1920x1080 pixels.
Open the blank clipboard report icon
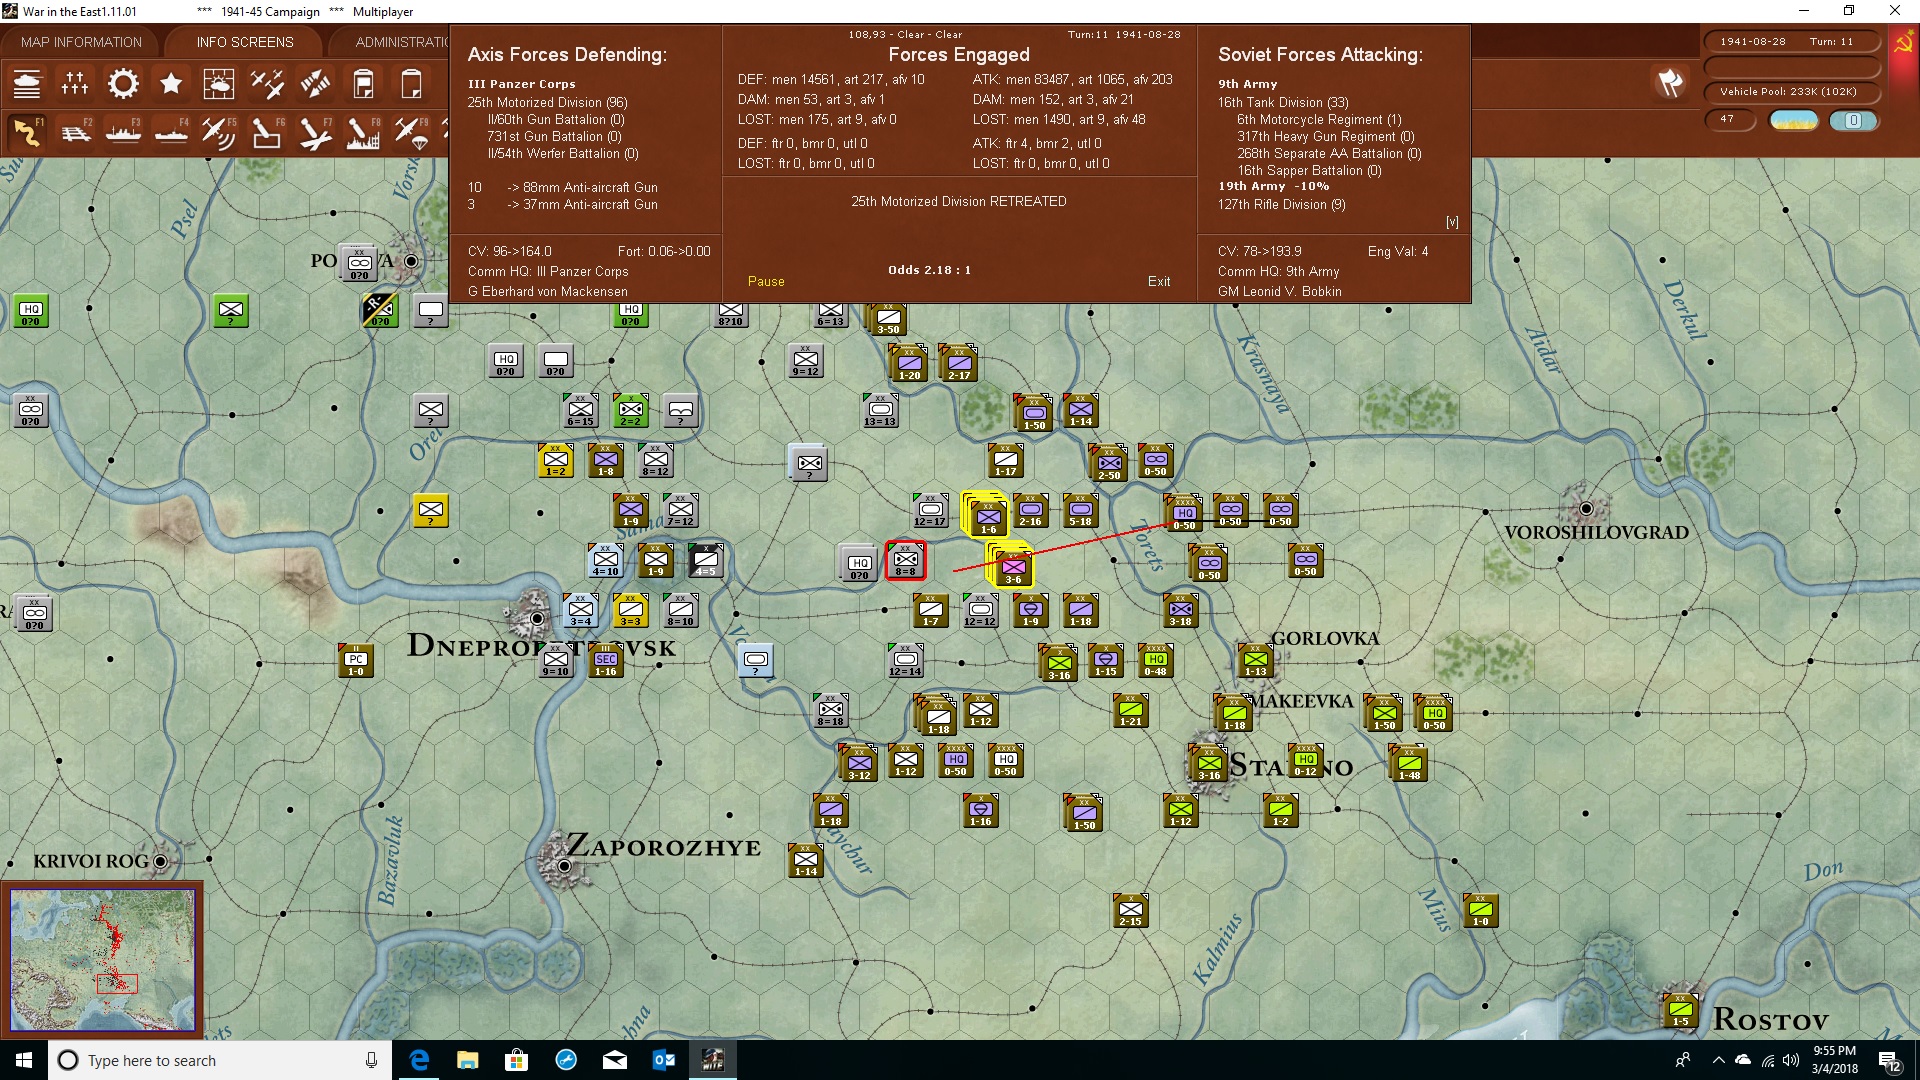(x=411, y=84)
